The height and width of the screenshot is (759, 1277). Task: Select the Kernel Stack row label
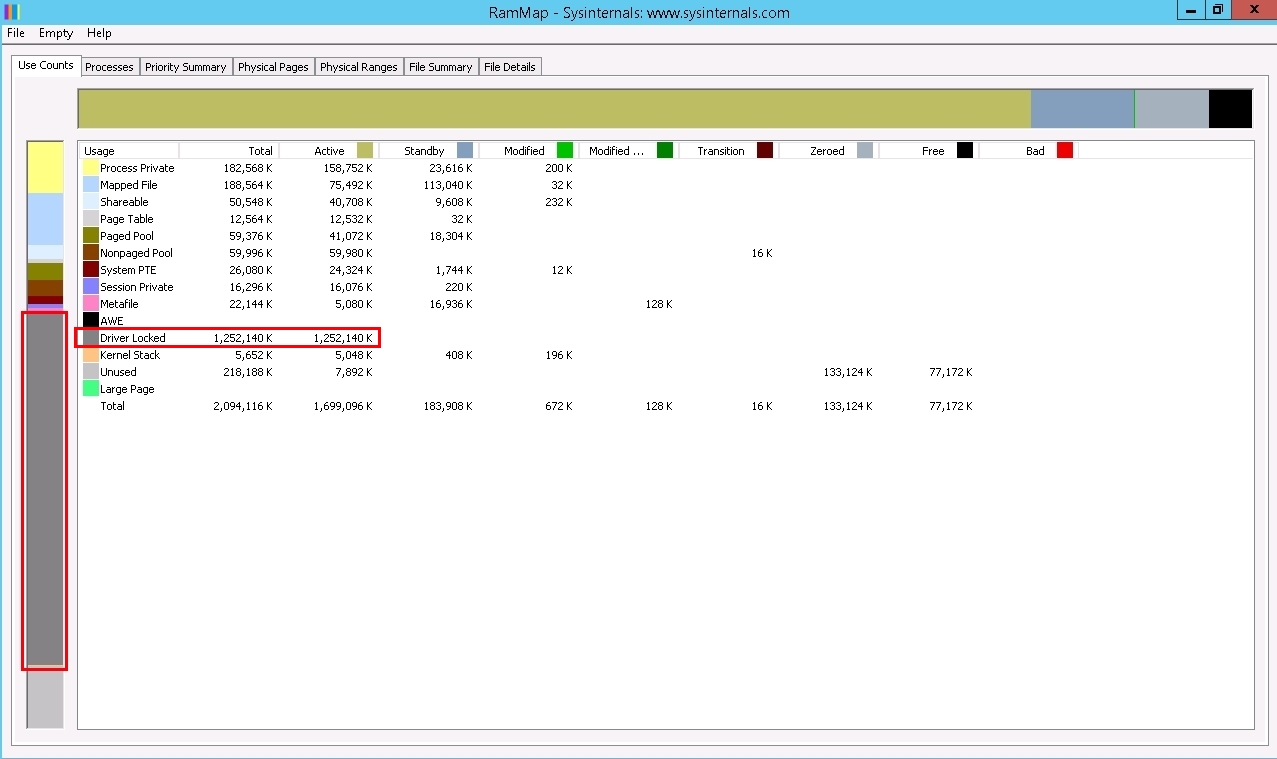point(130,355)
